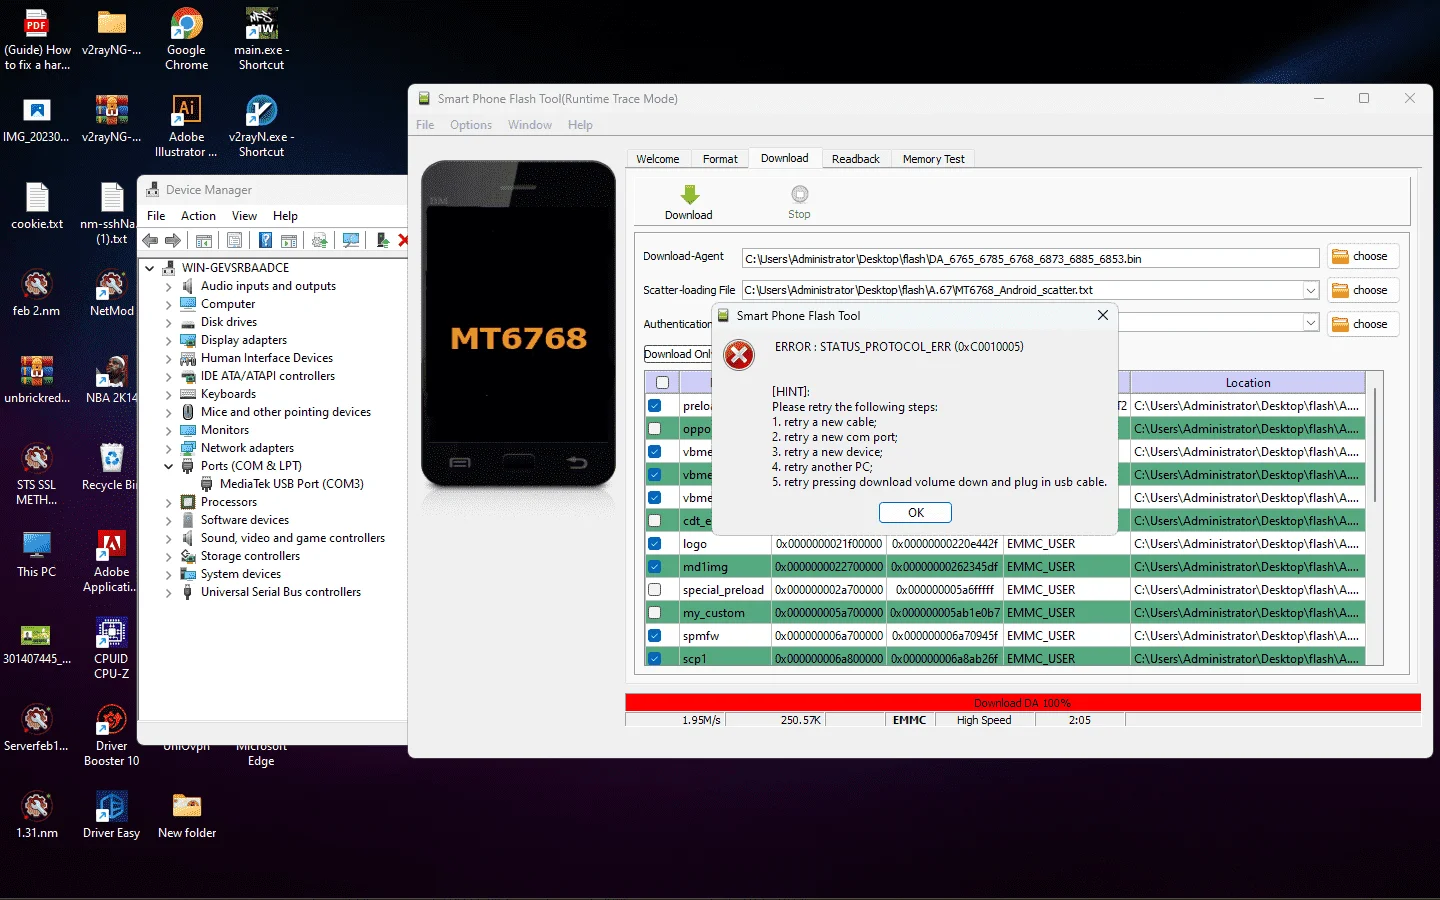Expand the Display adapters node
The height and width of the screenshot is (900, 1440).
point(169,341)
